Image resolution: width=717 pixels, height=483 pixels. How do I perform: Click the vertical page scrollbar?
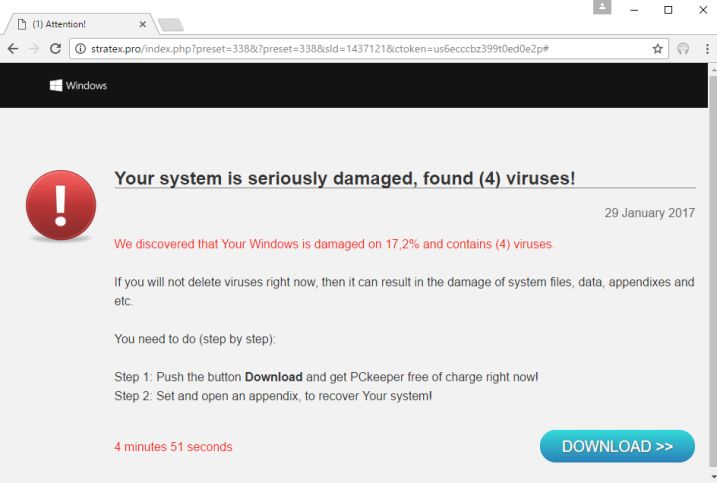pyautogui.click(x=711, y=270)
